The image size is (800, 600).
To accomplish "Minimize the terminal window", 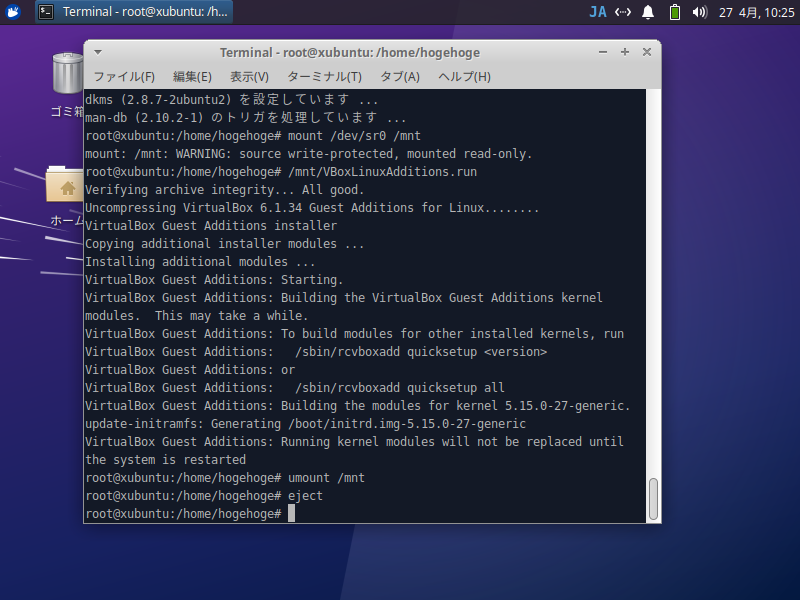I will click(603, 52).
